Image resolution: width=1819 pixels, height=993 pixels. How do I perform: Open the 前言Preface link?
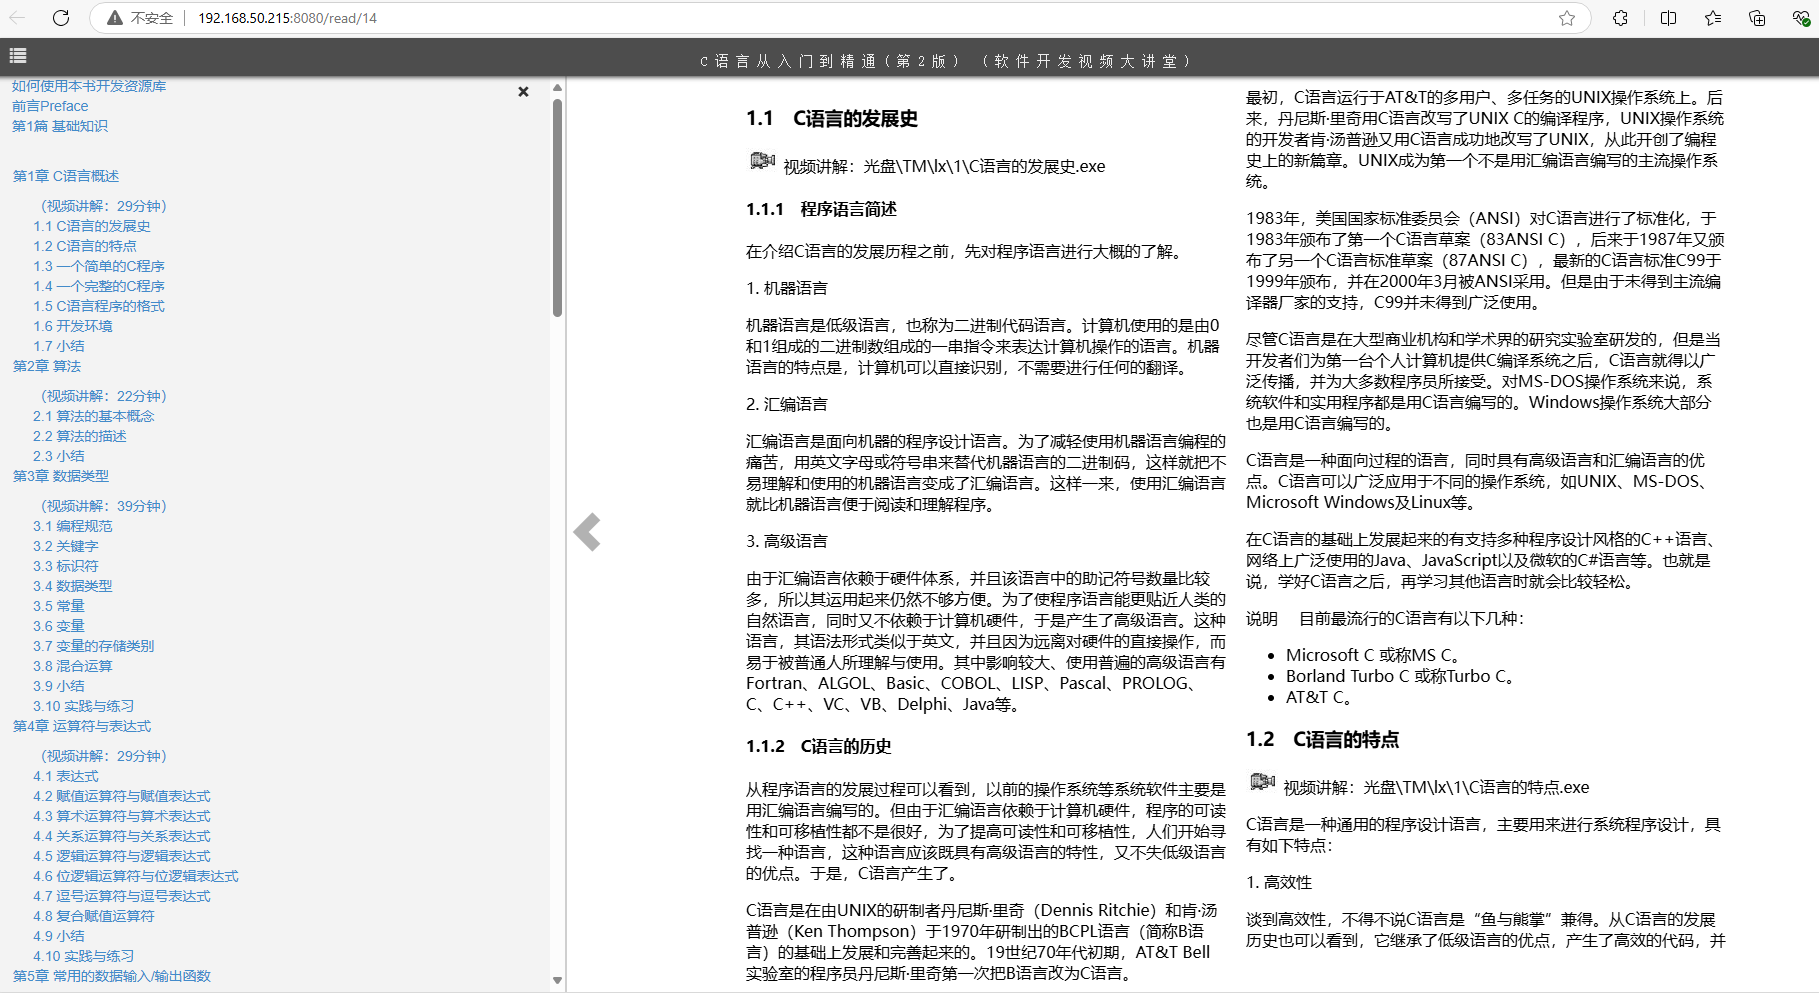[x=50, y=106]
